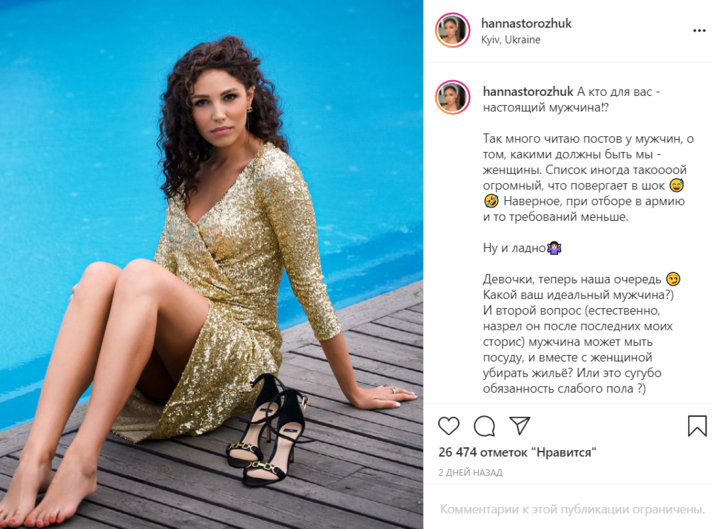Click the smirking emoji after 'наша очередь'
Image resolution: width=713 pixels, height=529 pixels.
(673, 279)
